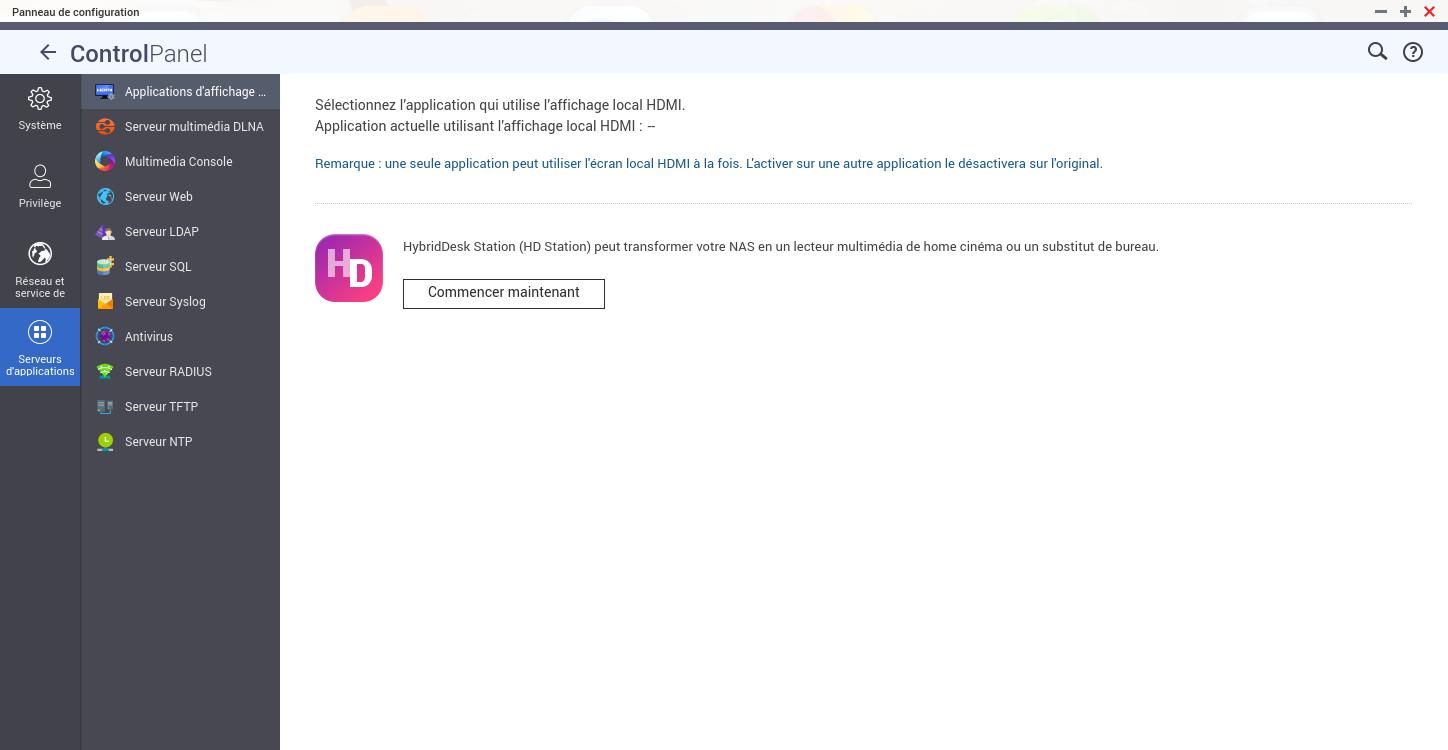Screen dimensions: 1448x750
Task: Go to Serveur NTP page
Action: click(158, 442)
